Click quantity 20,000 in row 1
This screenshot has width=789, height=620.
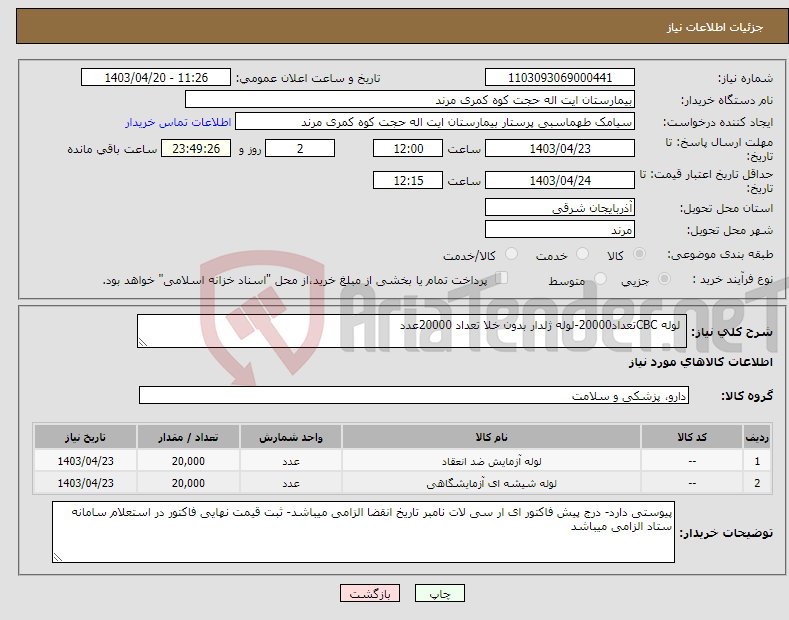pyautogui.click(x=188, y=461)
